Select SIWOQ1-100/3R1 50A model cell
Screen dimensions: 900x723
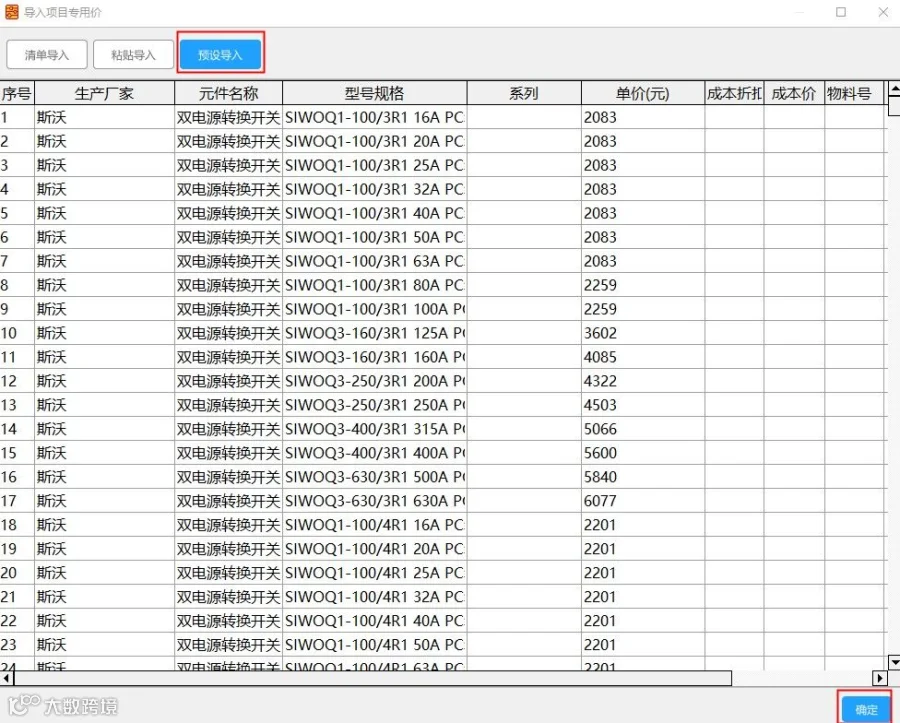pyautogui.click(x=374, y=237)
